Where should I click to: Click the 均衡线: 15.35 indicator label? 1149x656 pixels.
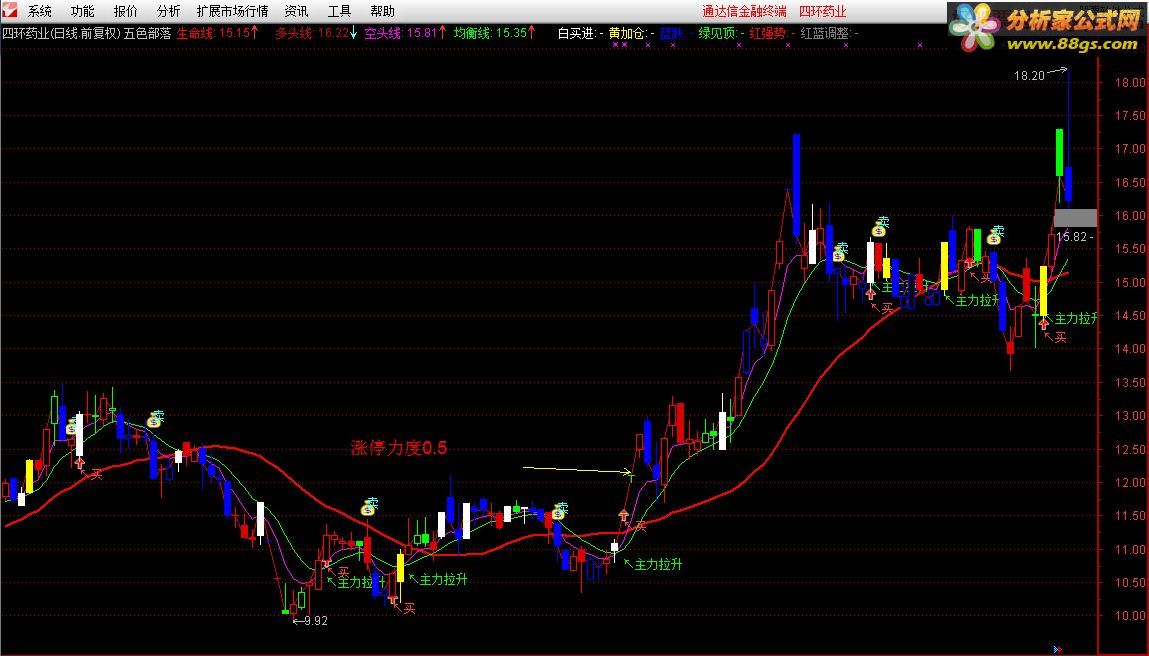[489, 33]
